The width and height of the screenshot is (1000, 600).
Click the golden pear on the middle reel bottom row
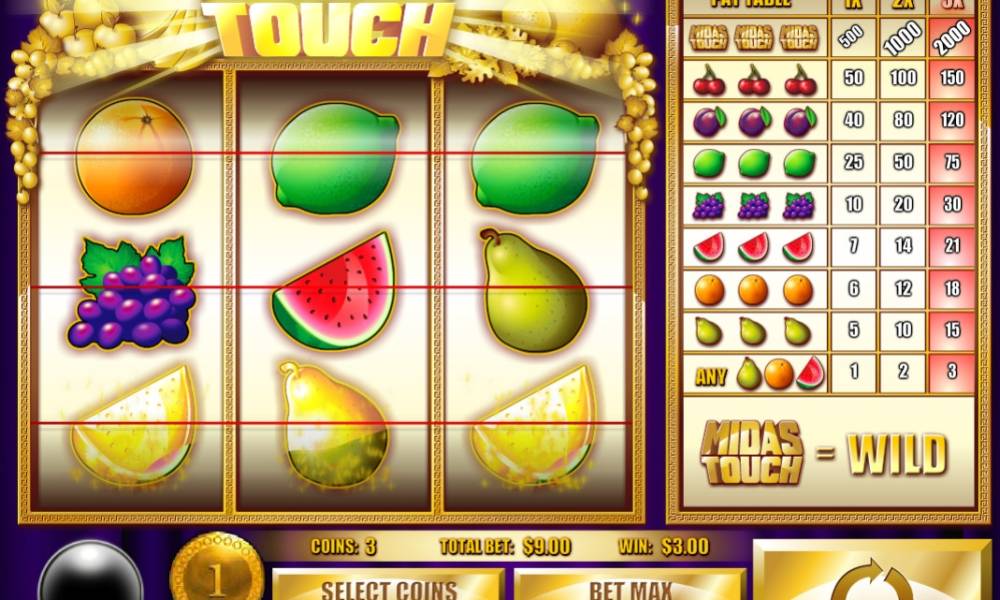coord(333,425)
